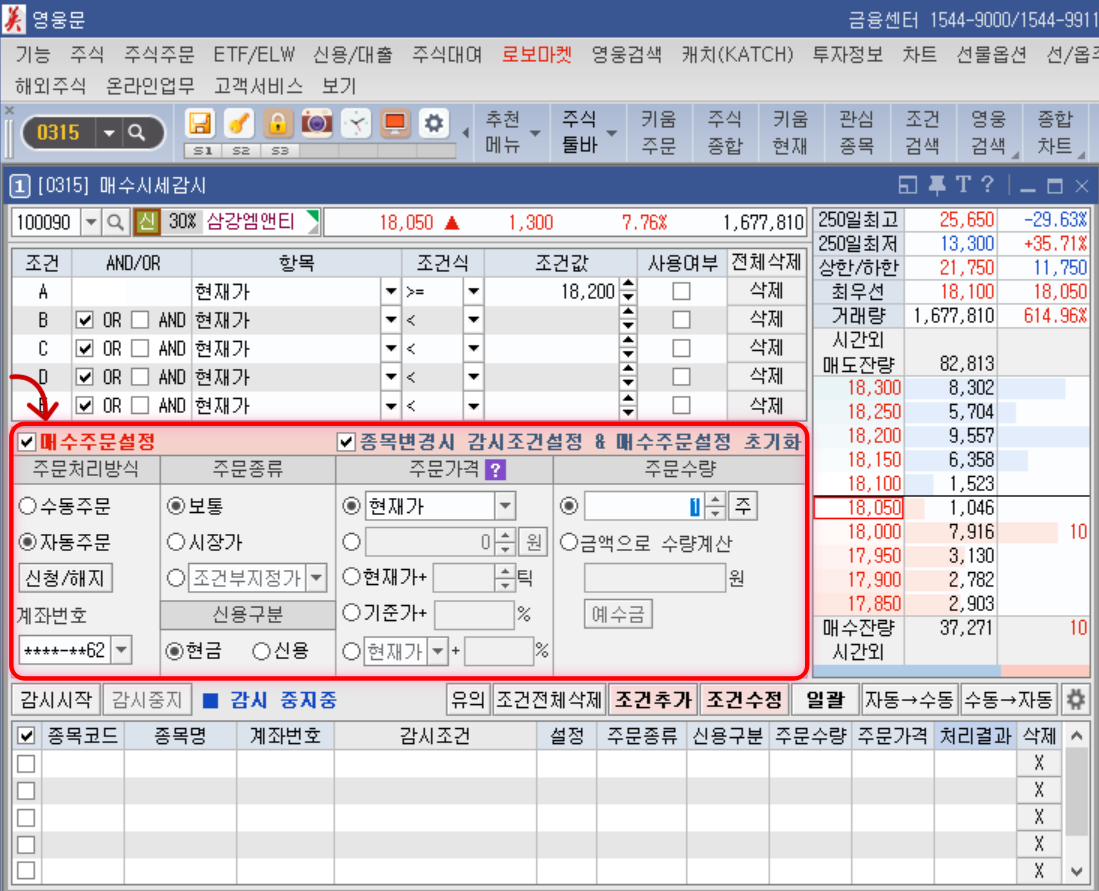This screenshot has width=1099, height=891.
Task: Click the question mark help in title bar
Action: [987, 184]
